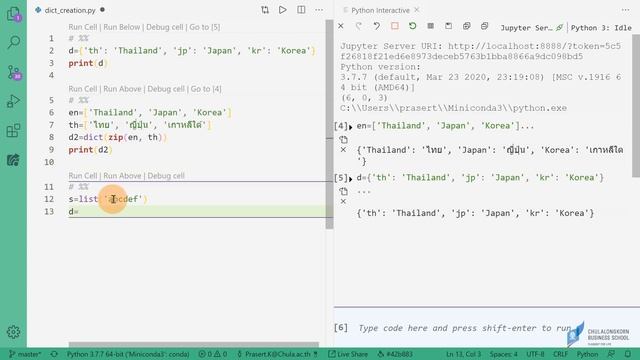Click UTF-8 encoding in status bar
Screen dimensions: 640x360
coord(535,354)
